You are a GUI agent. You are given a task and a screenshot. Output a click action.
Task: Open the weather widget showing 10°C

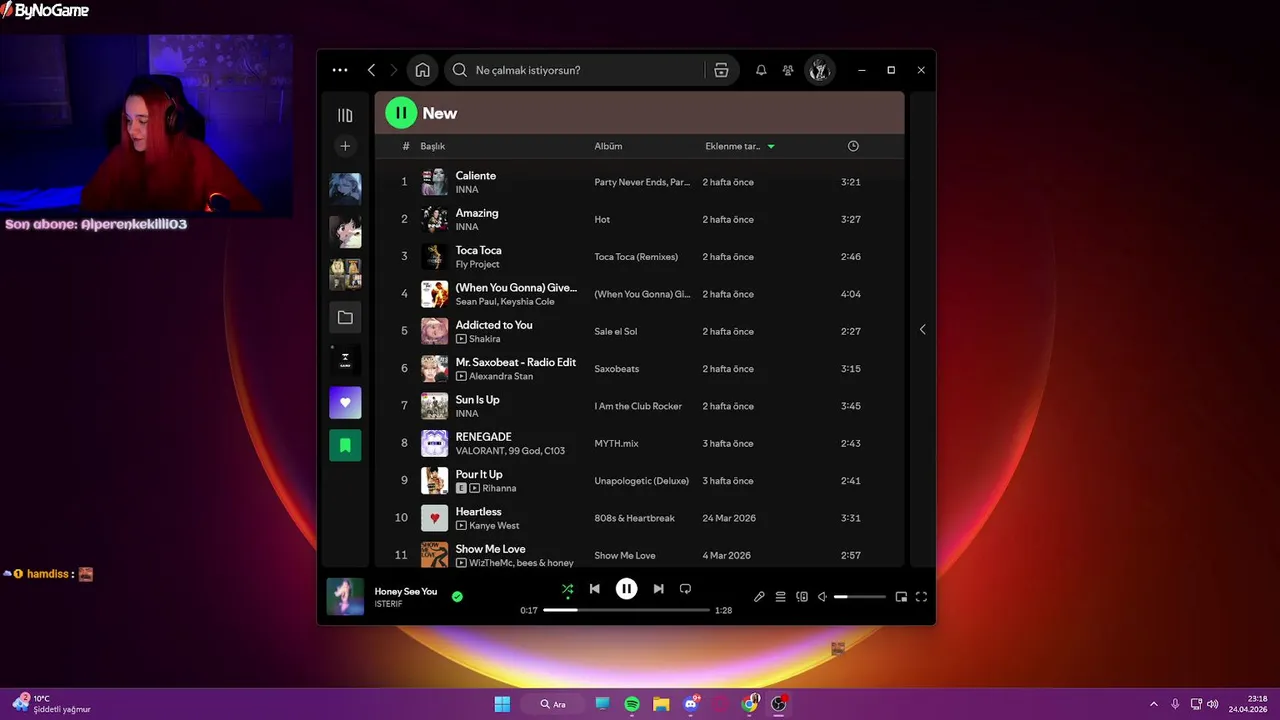52,704
